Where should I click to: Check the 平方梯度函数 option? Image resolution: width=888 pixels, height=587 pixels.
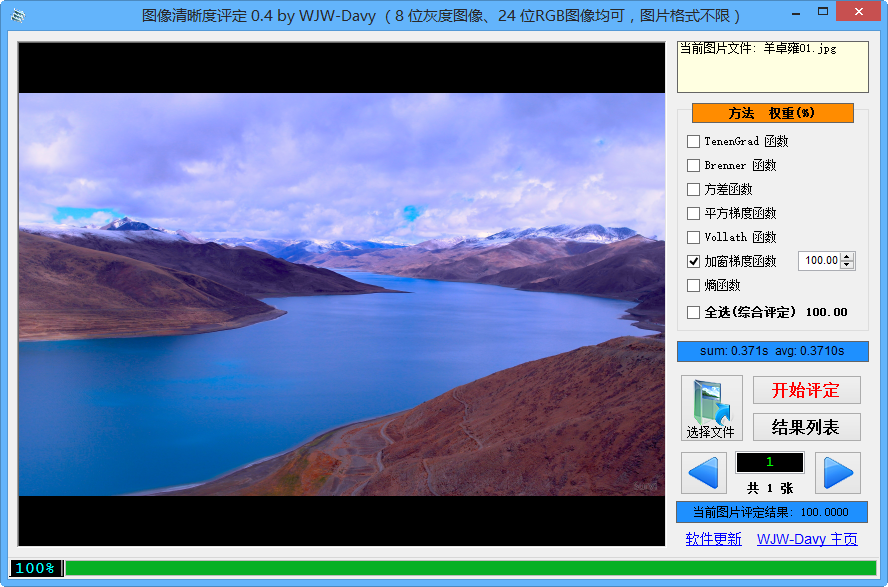[x=693, y=213]
